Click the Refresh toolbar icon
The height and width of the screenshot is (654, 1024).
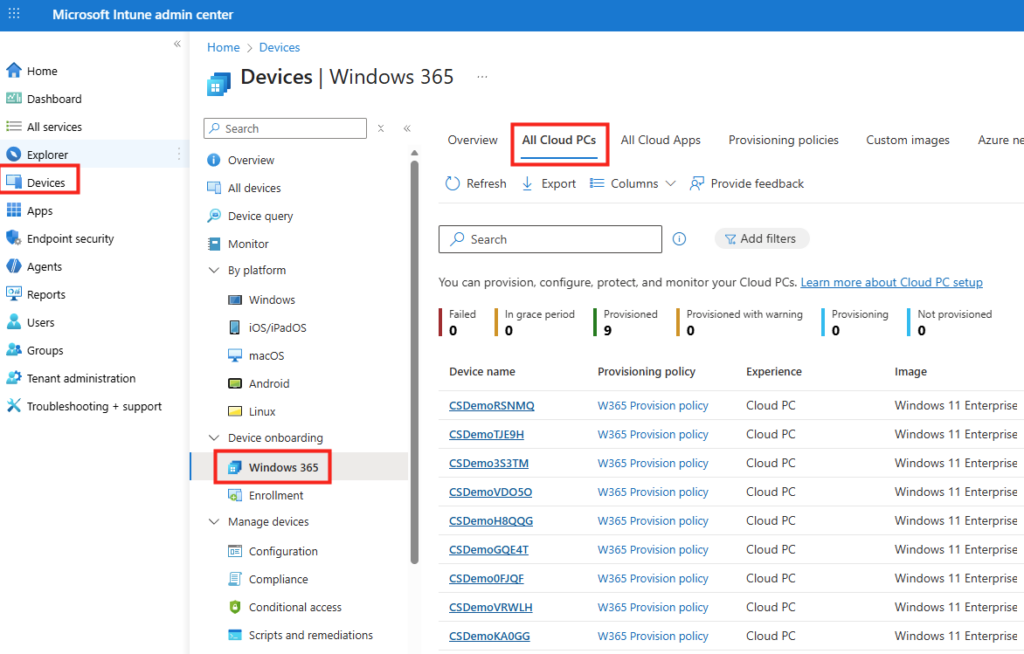click(x=452, y=184)
